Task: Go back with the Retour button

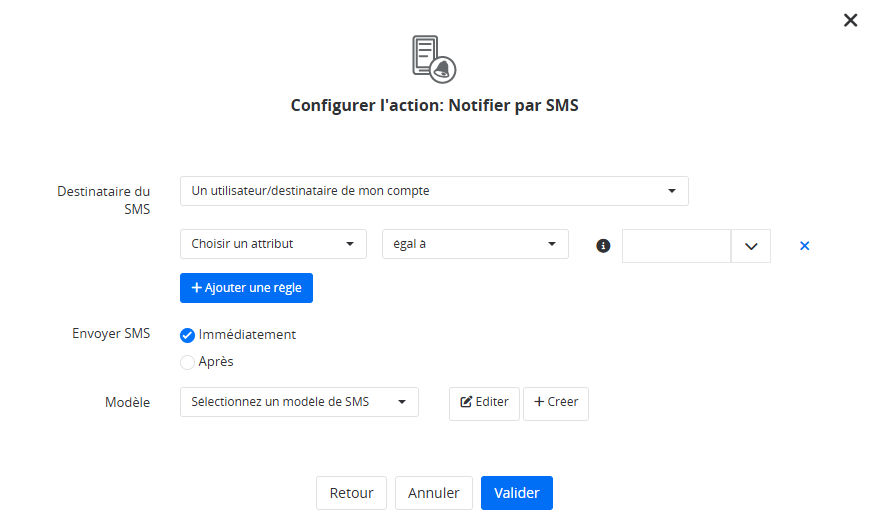Action: (351, 493)
